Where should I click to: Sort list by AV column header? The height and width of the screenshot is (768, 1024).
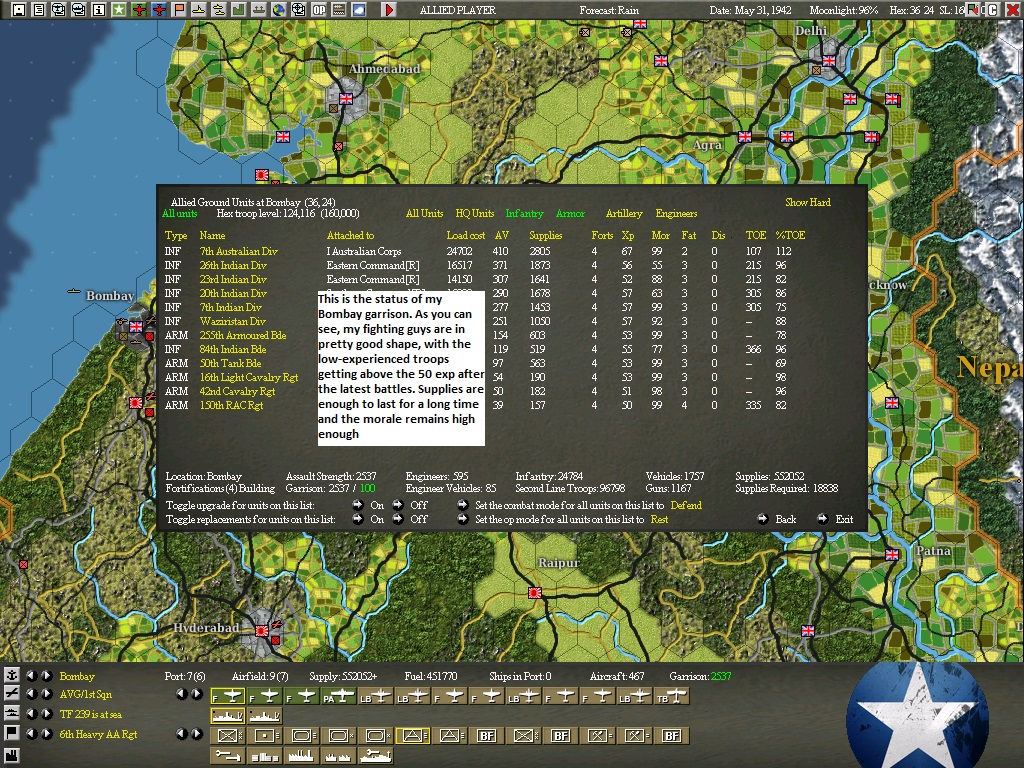502,235
